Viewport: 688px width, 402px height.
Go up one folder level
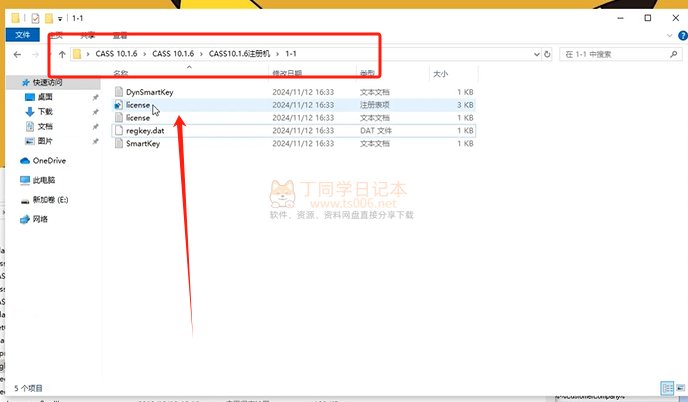pos(62,54)
